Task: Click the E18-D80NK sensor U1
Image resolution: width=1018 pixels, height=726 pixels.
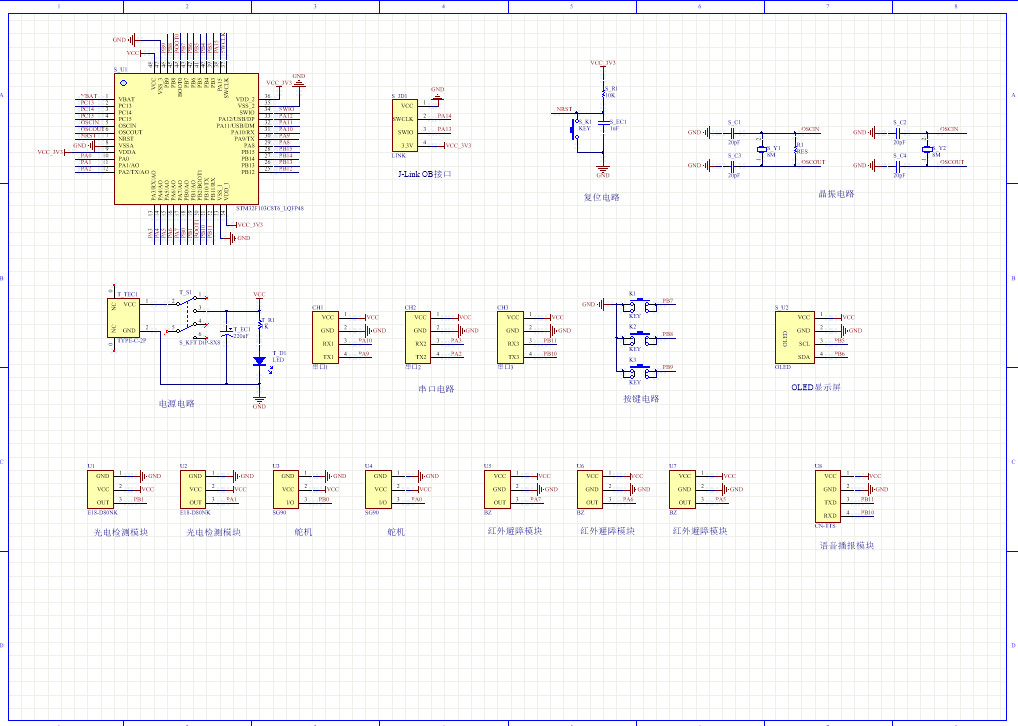Action: click(103, 488)
